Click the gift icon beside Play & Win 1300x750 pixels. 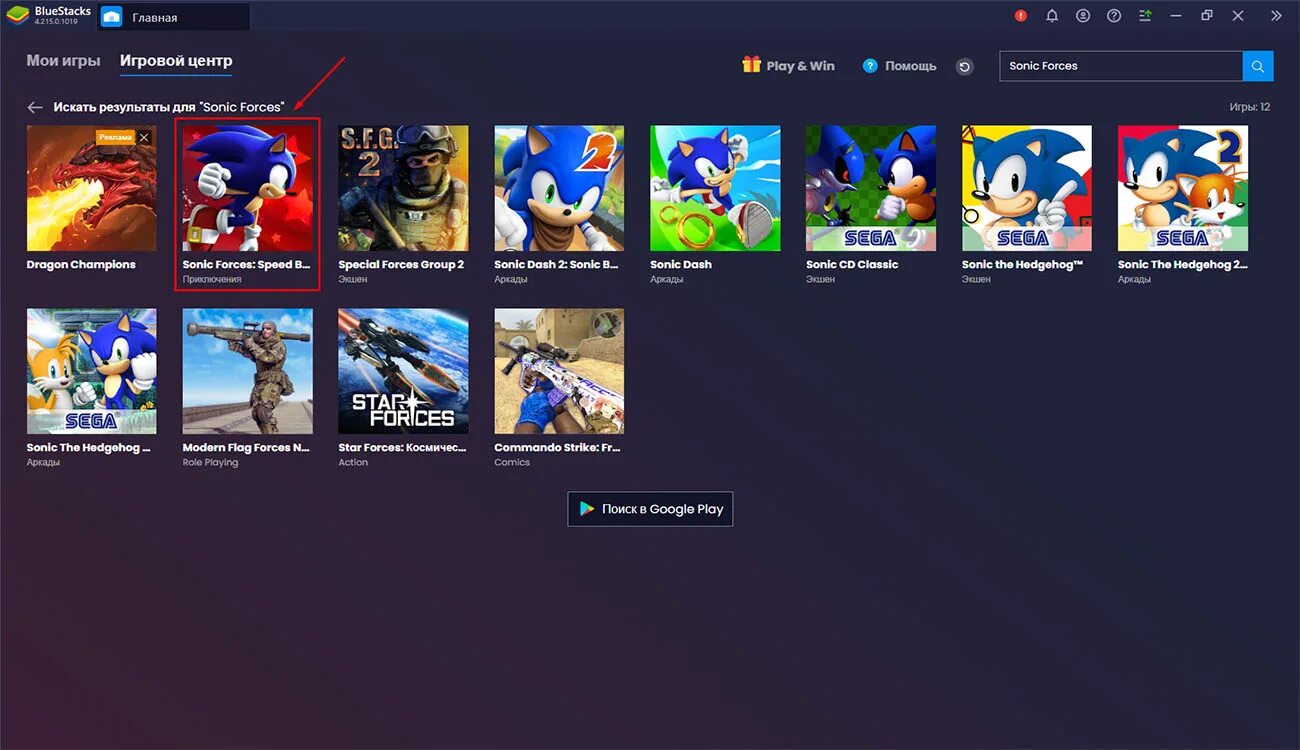click(751, 65)
